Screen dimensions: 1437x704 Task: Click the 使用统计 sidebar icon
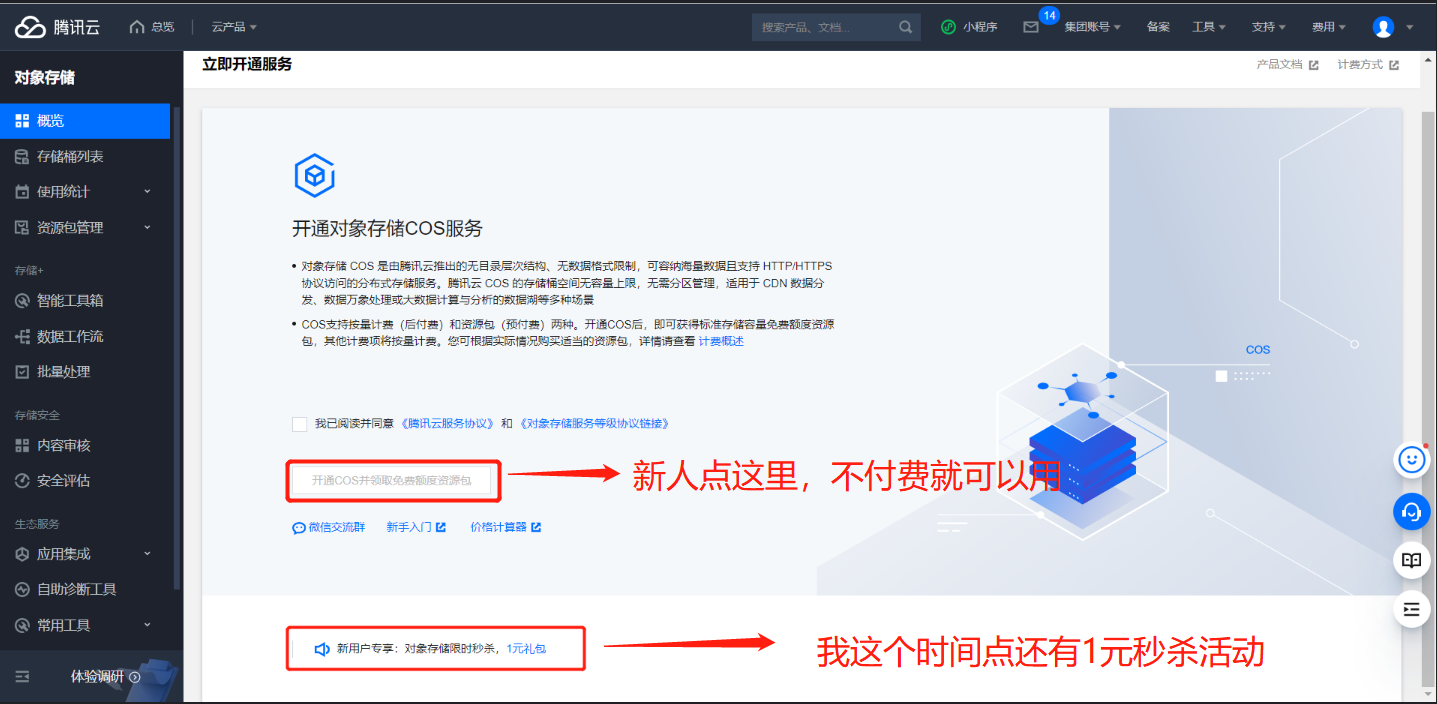[x=22, y=192]
